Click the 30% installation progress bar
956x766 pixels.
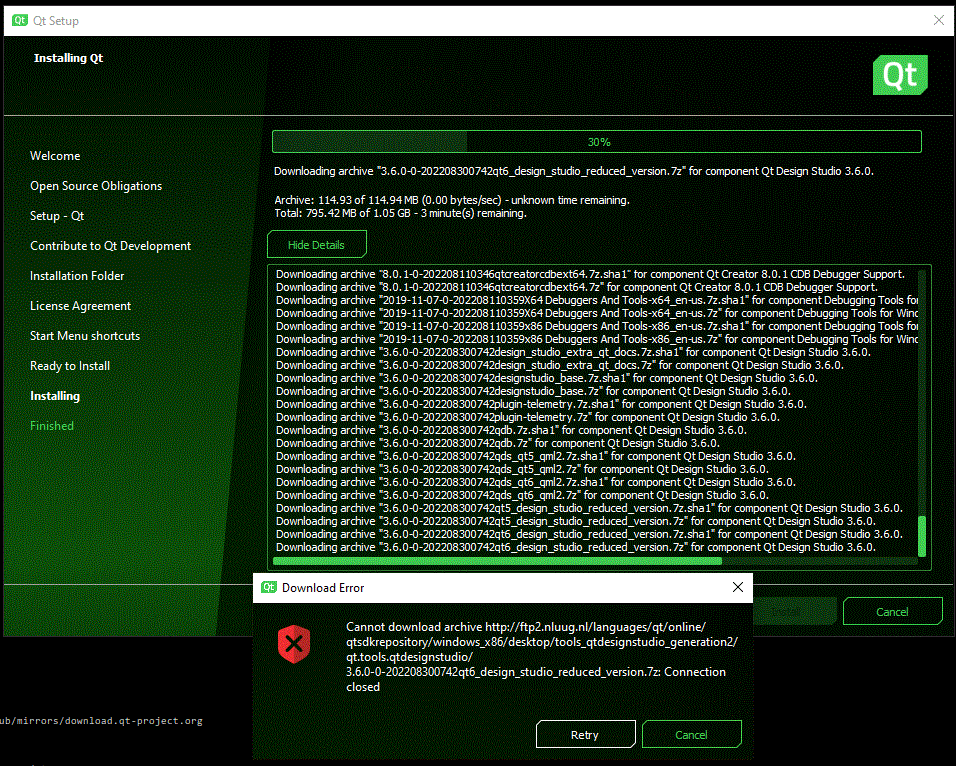(x=597, y=141)
